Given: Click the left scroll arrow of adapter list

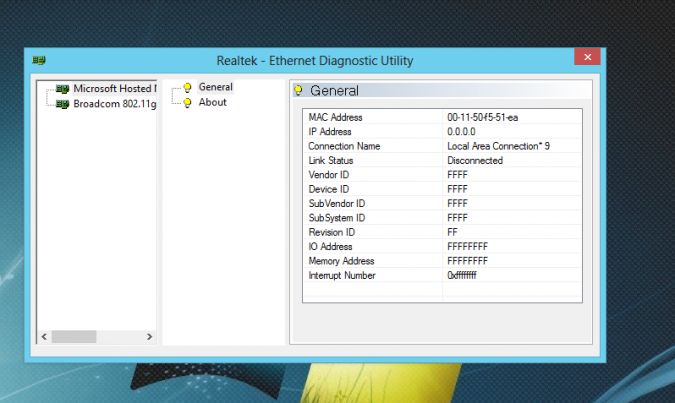Looking at the screenshot, I should pos(44,336).
